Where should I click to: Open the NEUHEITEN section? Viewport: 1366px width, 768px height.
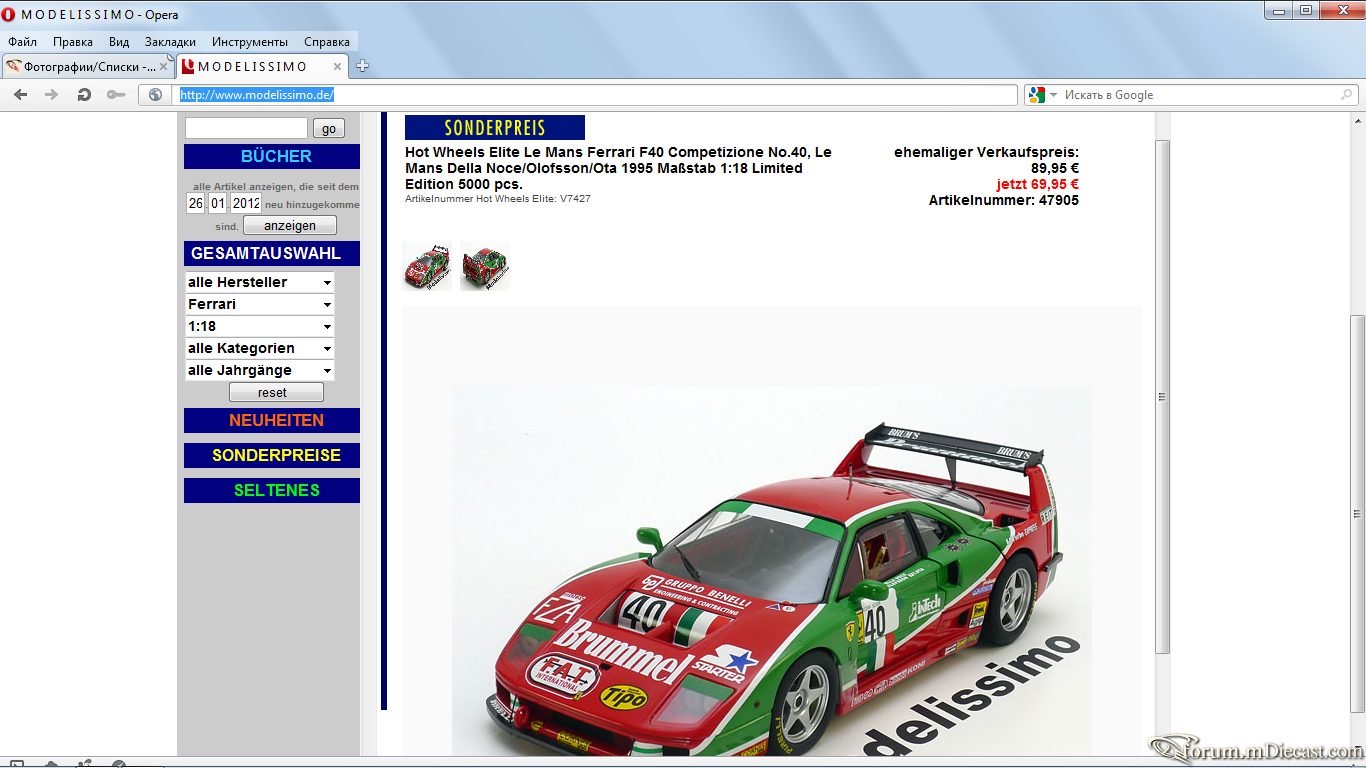pyautogui.click(x=272, y=420)
